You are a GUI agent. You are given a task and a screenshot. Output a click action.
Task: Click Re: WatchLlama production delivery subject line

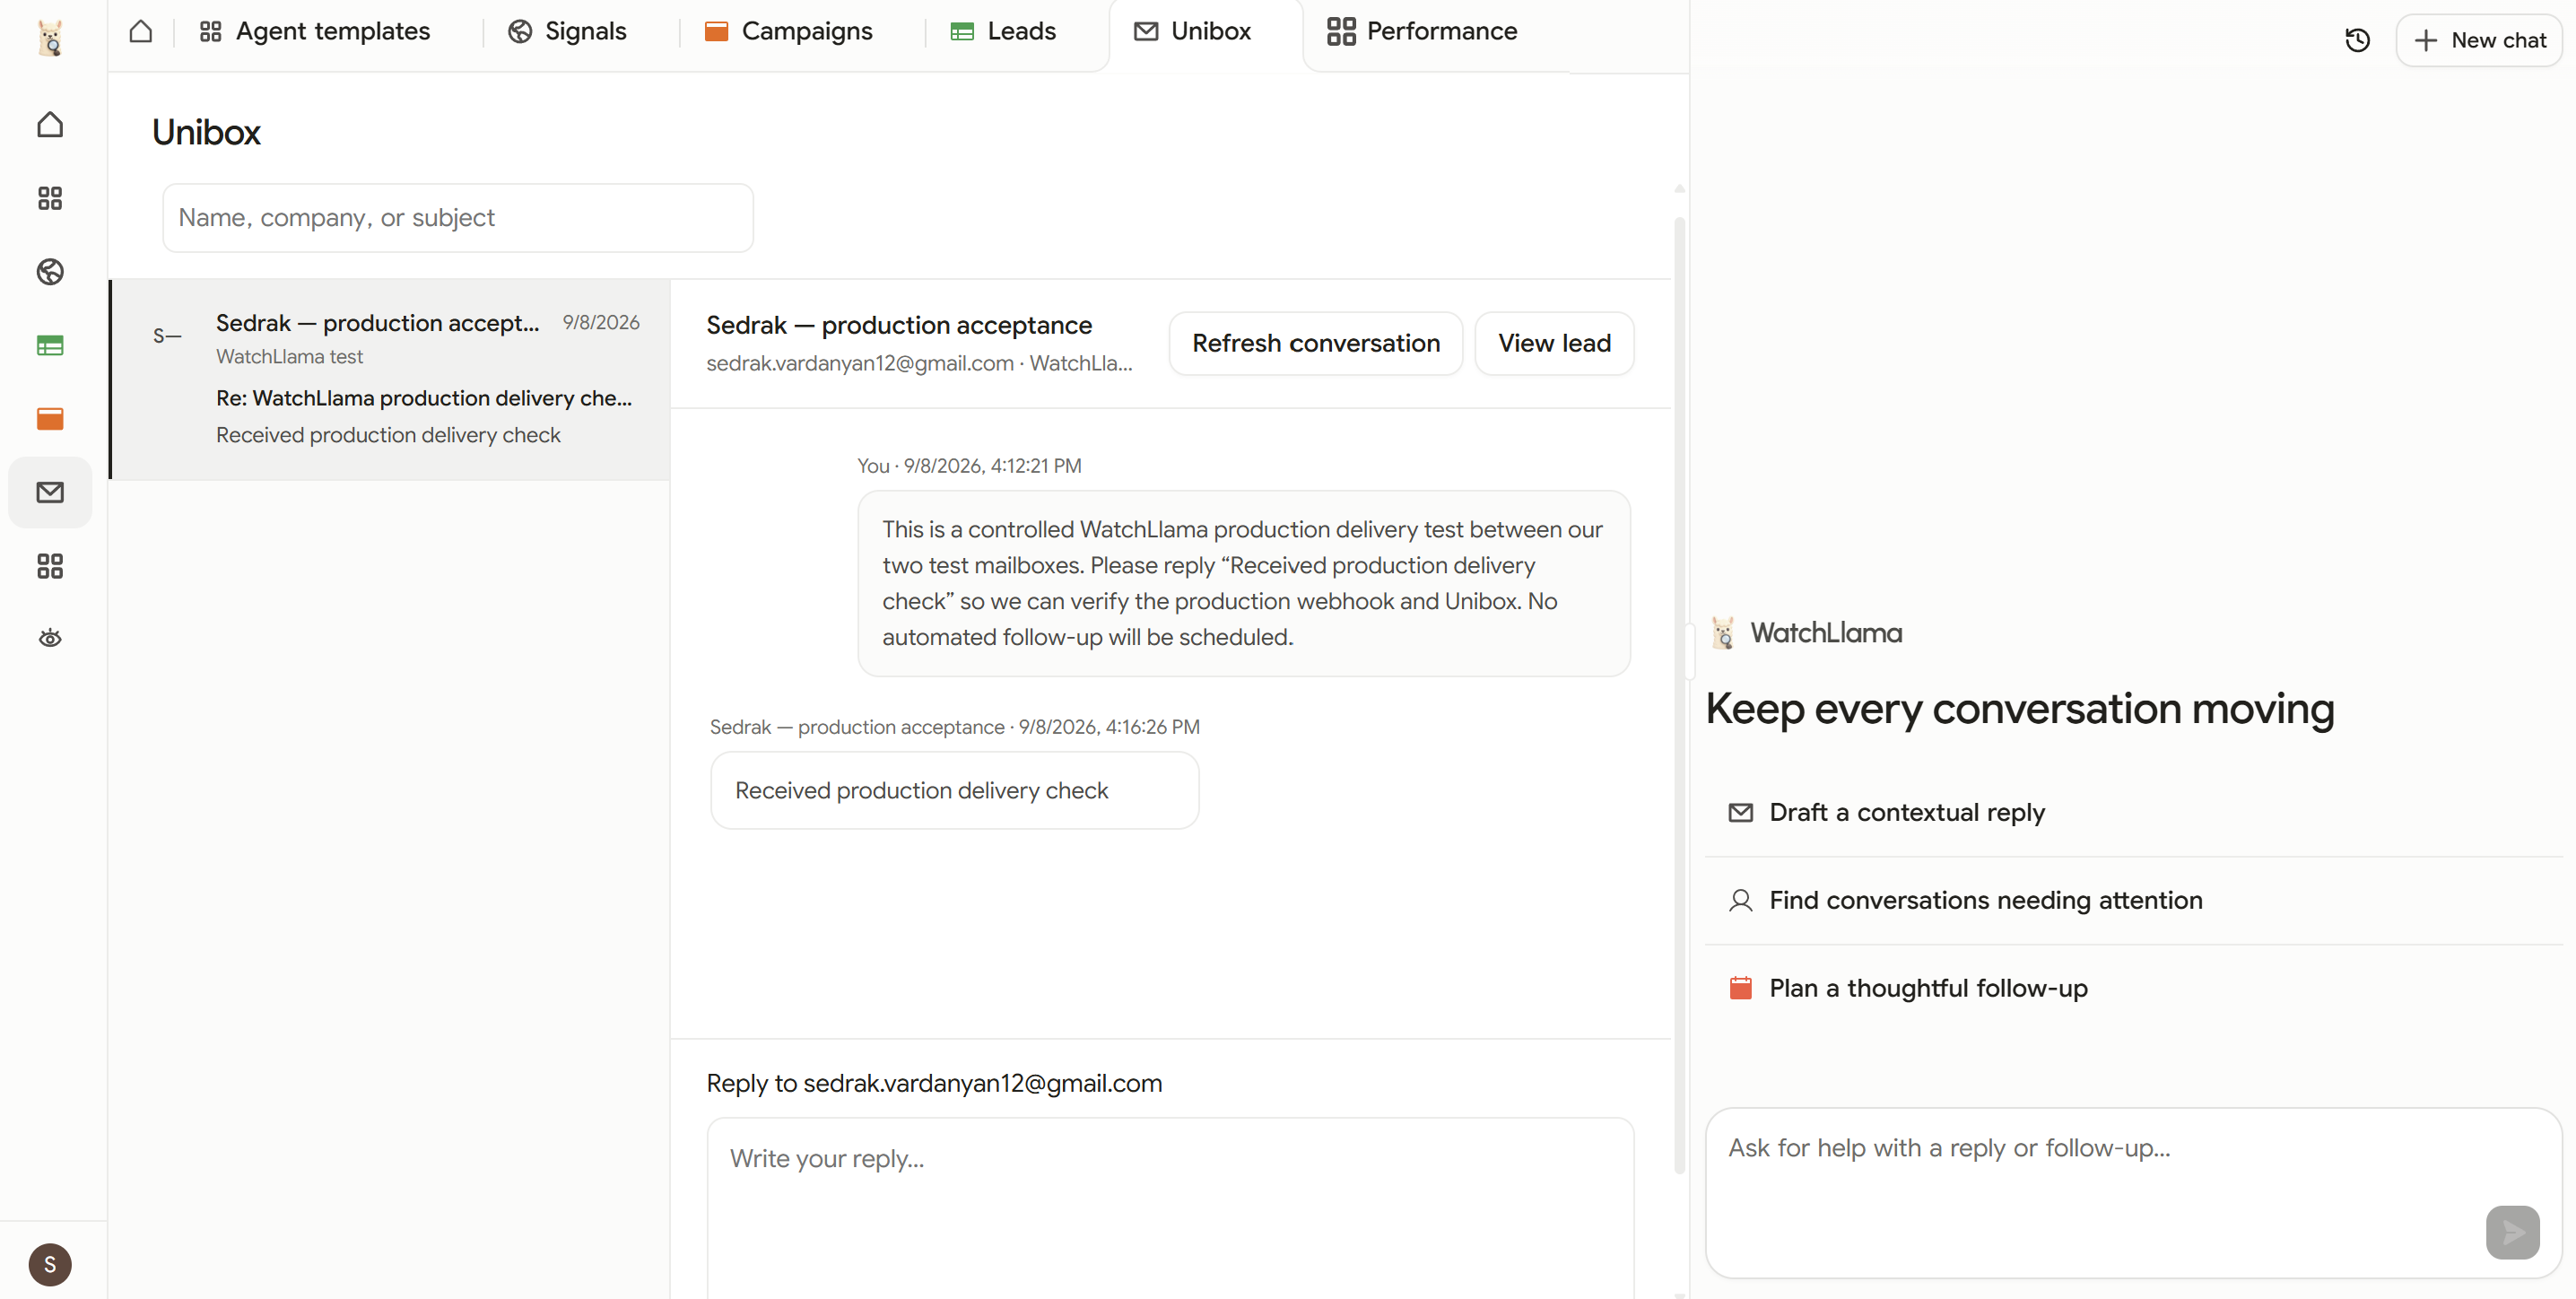coord(424,398)
